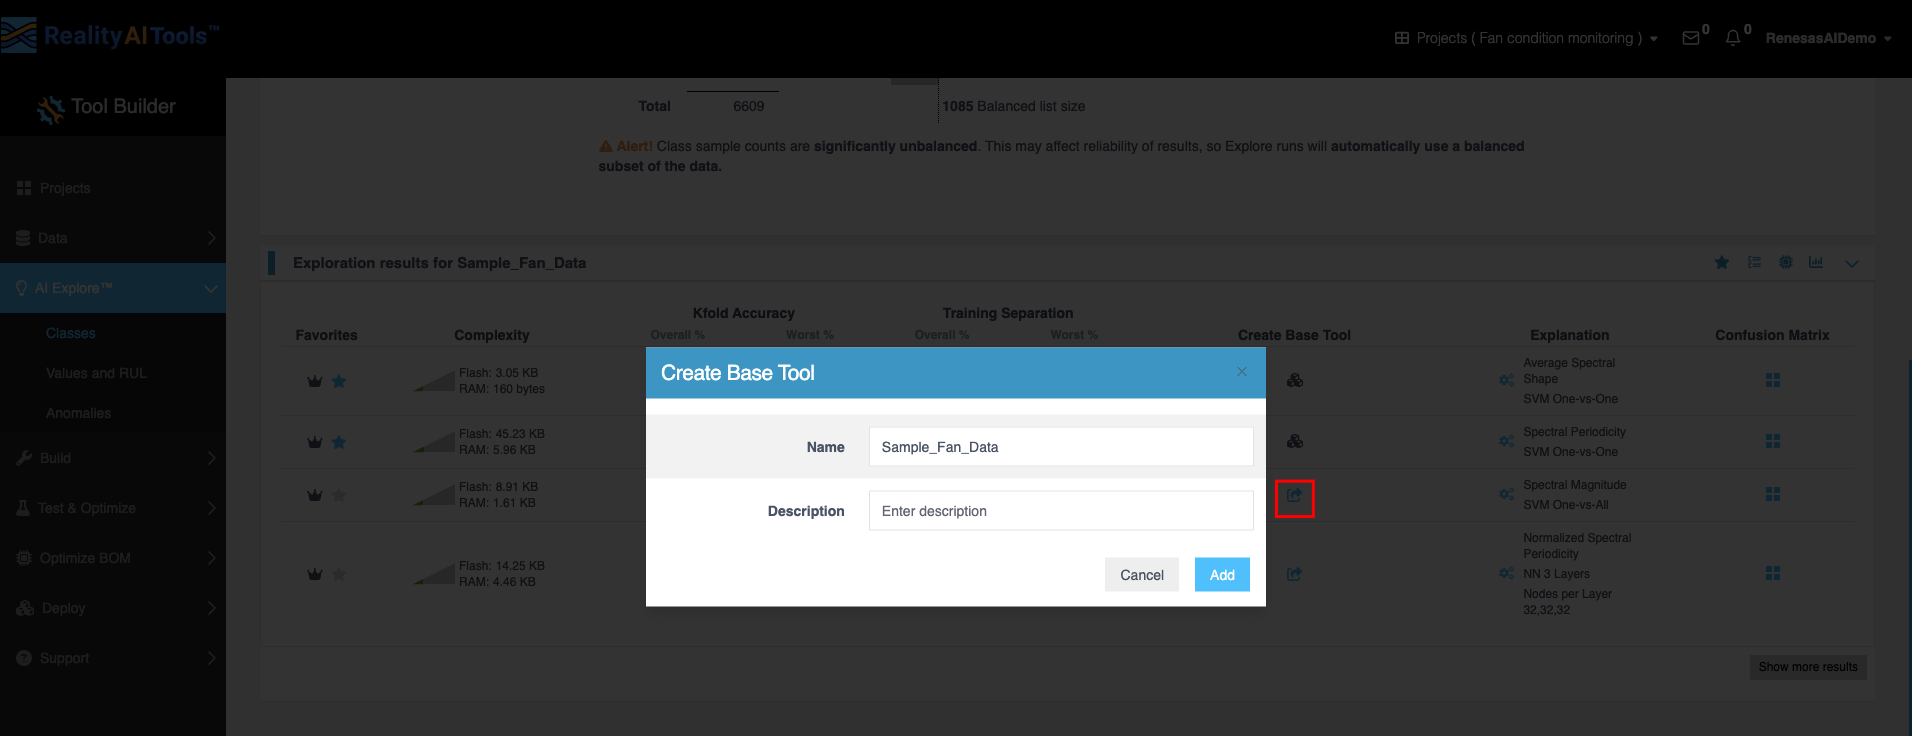Click the Reality AI Tools logo
The height and width of the screenshot is (736, 1912).
point(110,36)
